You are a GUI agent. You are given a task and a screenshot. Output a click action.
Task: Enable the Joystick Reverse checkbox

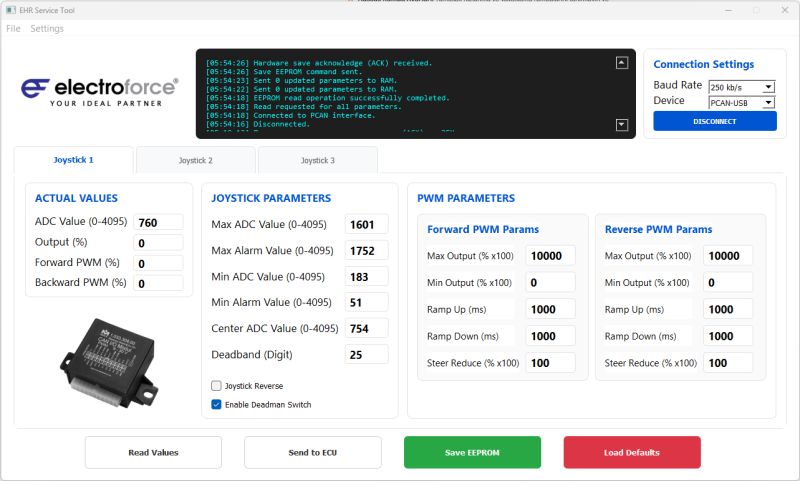216,386
